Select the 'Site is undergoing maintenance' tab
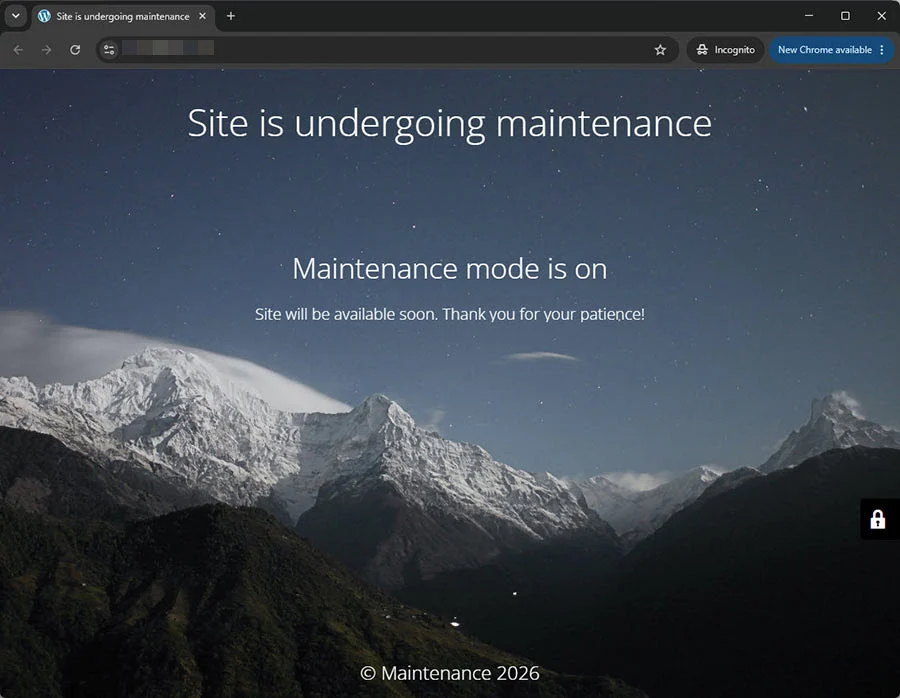Screen dimensions: 900x698 [x=123, y=17]
